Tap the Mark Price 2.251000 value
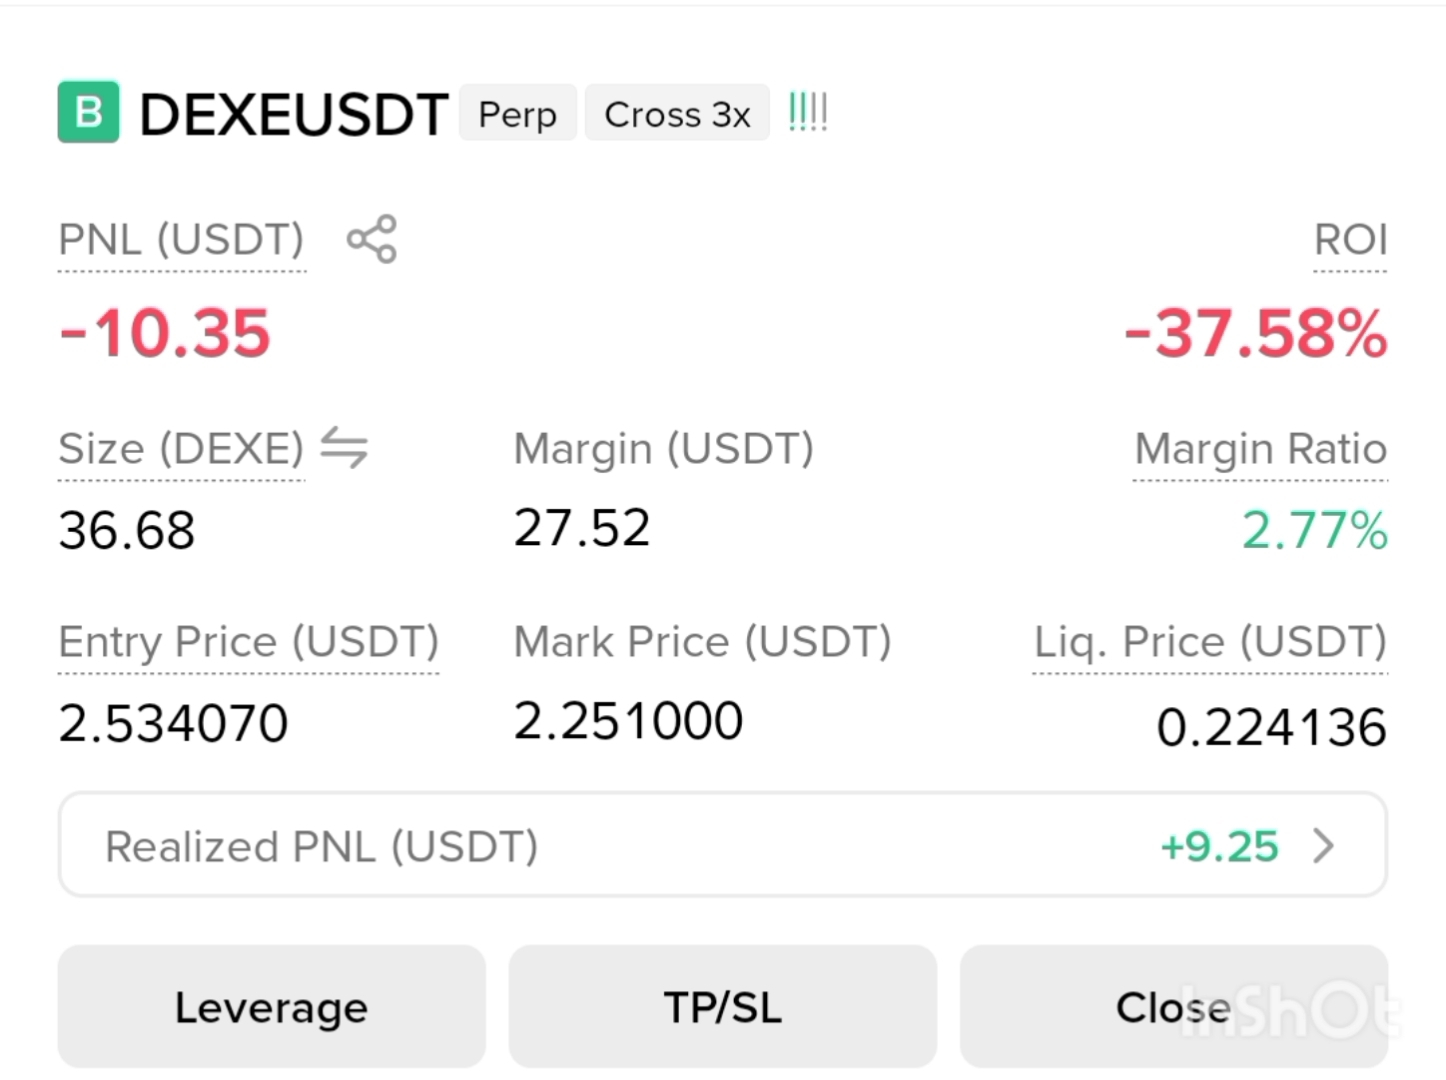 click(628, 721)
